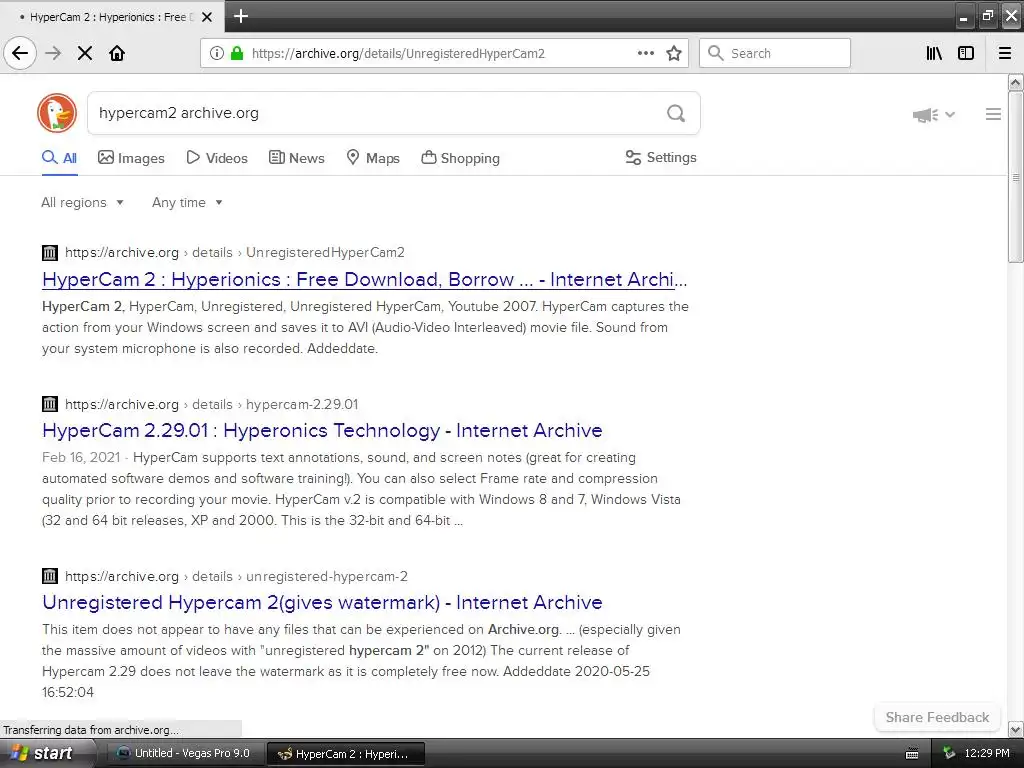Open DuckDuckGo megaphone dropdown

[934, 115]
